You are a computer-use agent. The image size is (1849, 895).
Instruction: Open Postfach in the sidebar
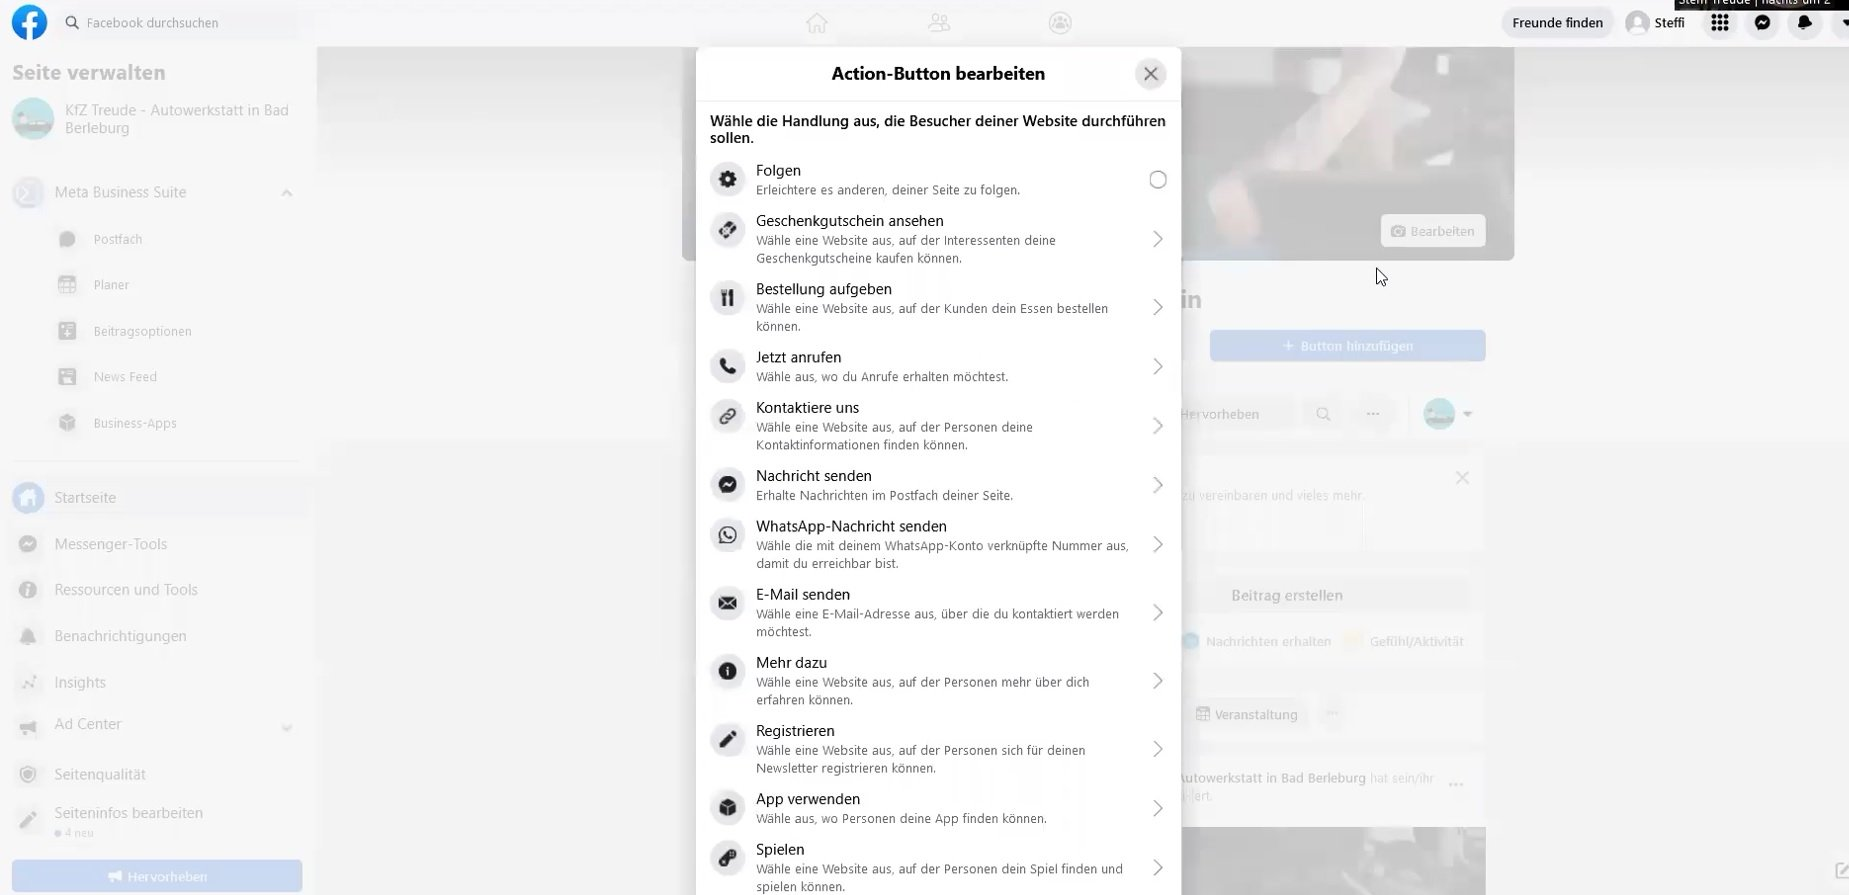pos(118,240)
